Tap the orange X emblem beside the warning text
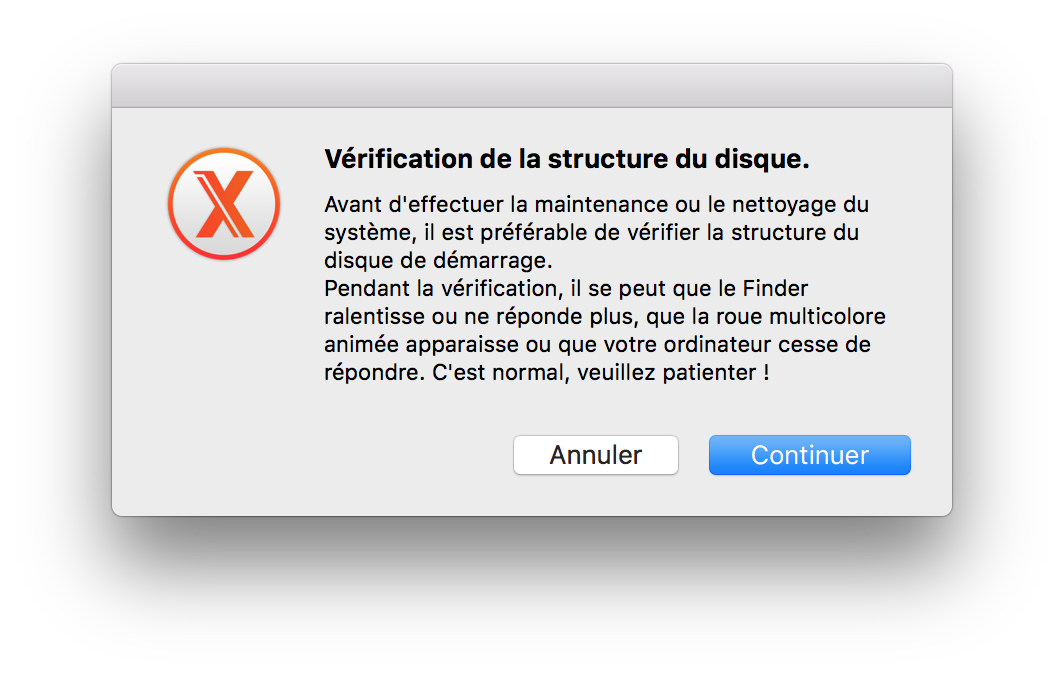 [x=223, y=203]
